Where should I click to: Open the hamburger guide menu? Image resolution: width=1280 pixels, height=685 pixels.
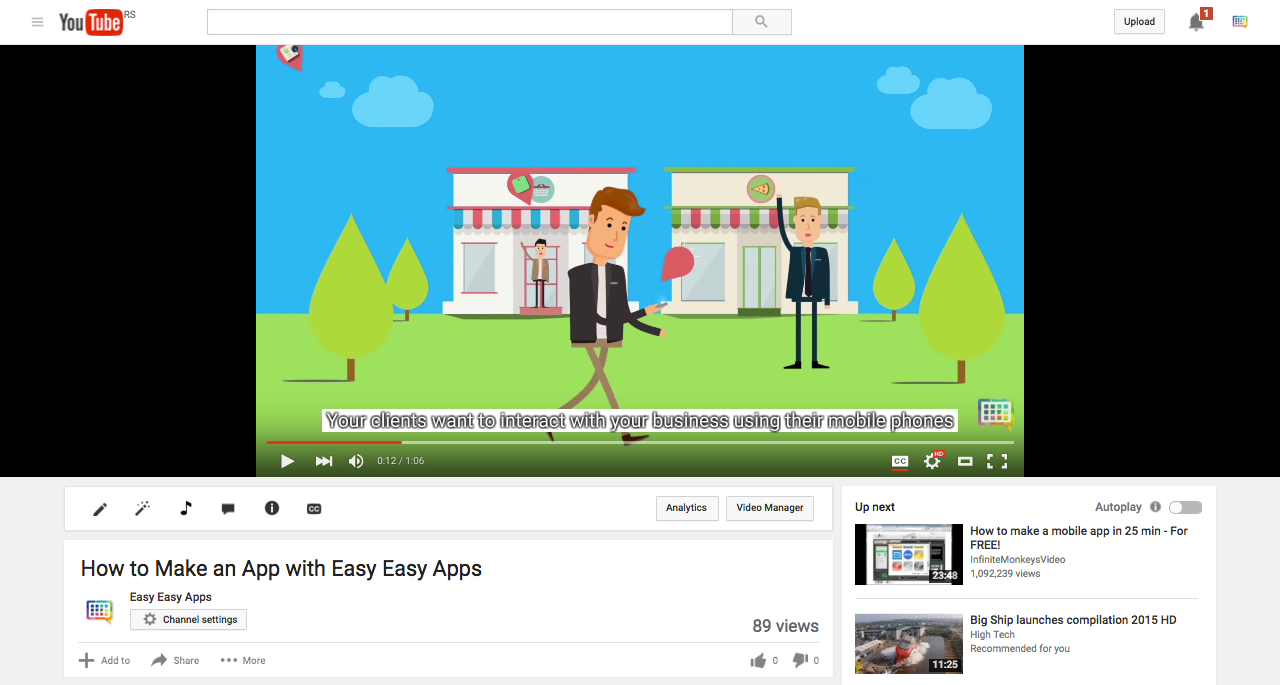(x=37, y=21)
